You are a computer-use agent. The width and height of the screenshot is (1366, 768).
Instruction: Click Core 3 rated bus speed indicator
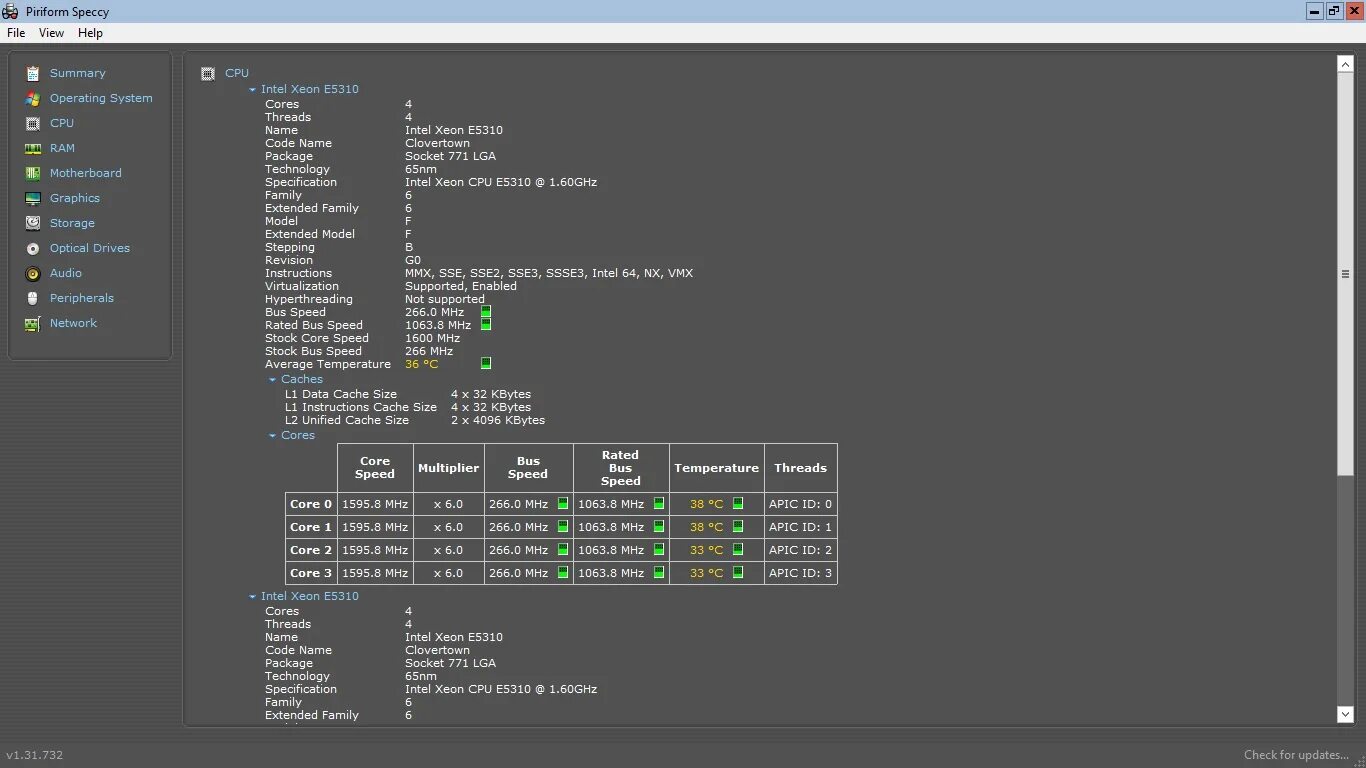(659, 572)
